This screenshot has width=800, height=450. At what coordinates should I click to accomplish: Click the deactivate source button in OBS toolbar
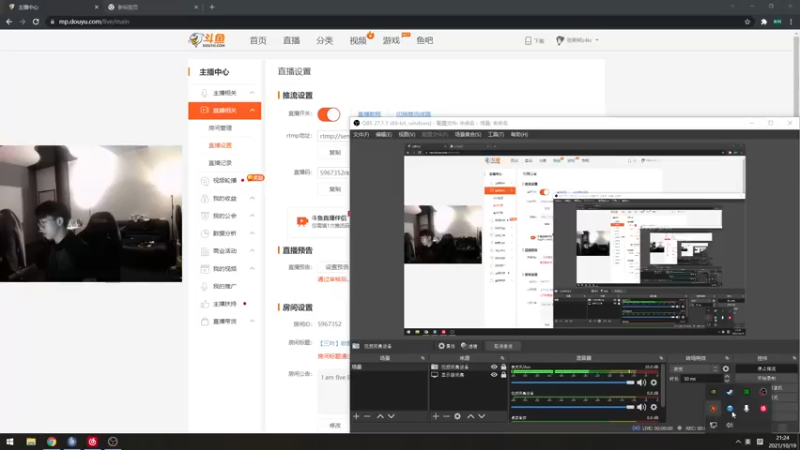503,346
